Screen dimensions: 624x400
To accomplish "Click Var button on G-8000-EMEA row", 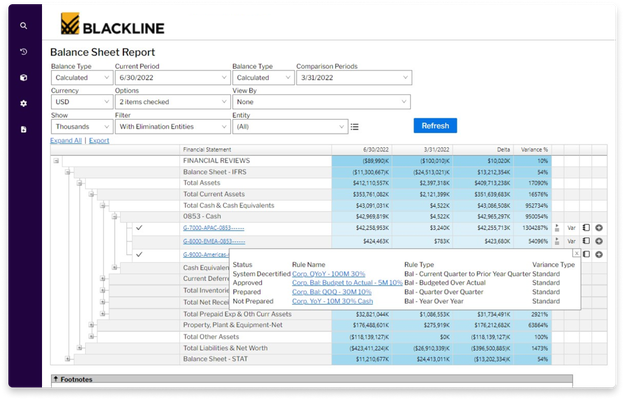I will click(571, 241).
